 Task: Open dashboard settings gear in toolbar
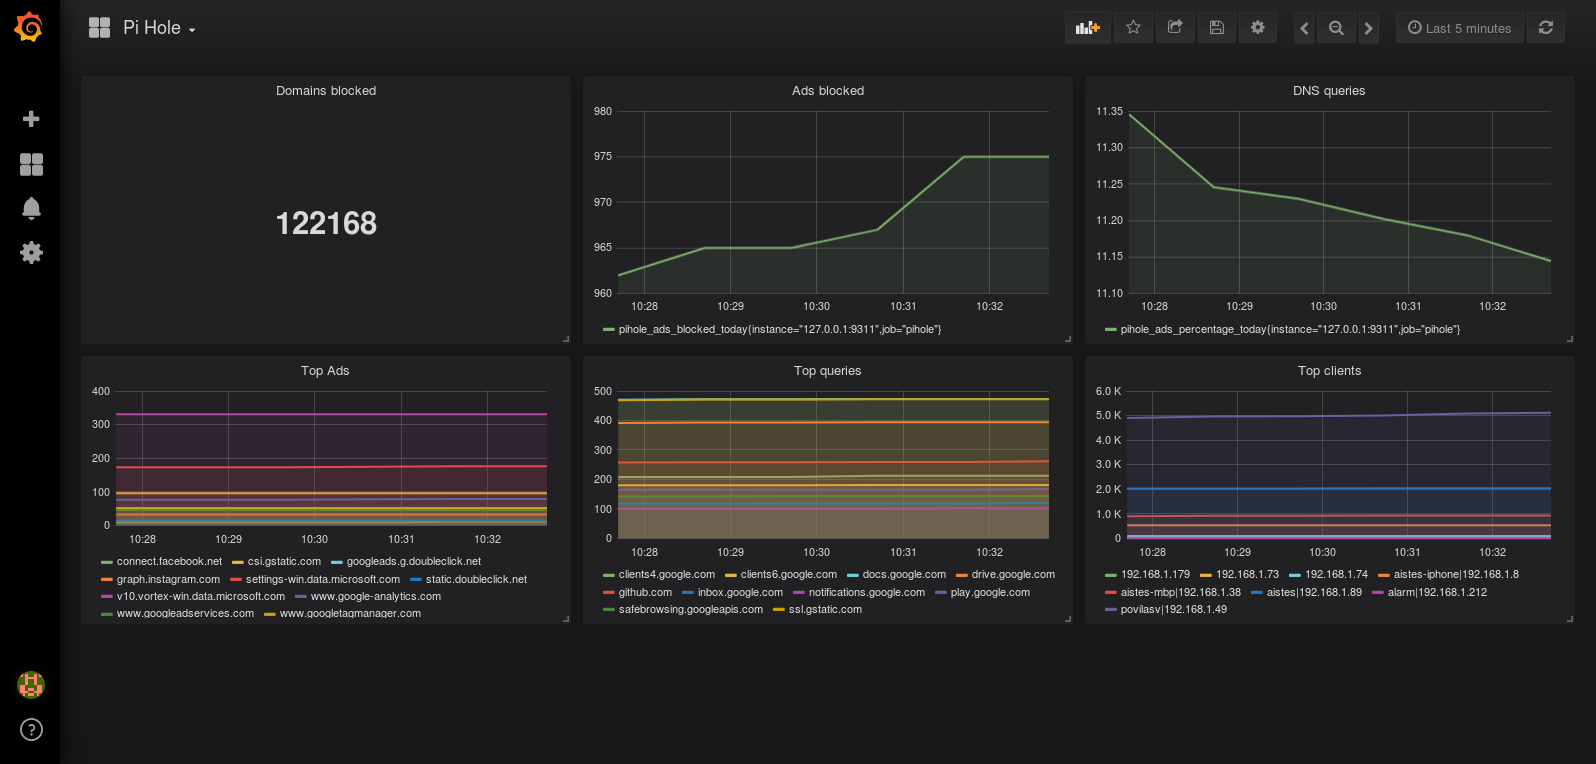(1258, 28)
